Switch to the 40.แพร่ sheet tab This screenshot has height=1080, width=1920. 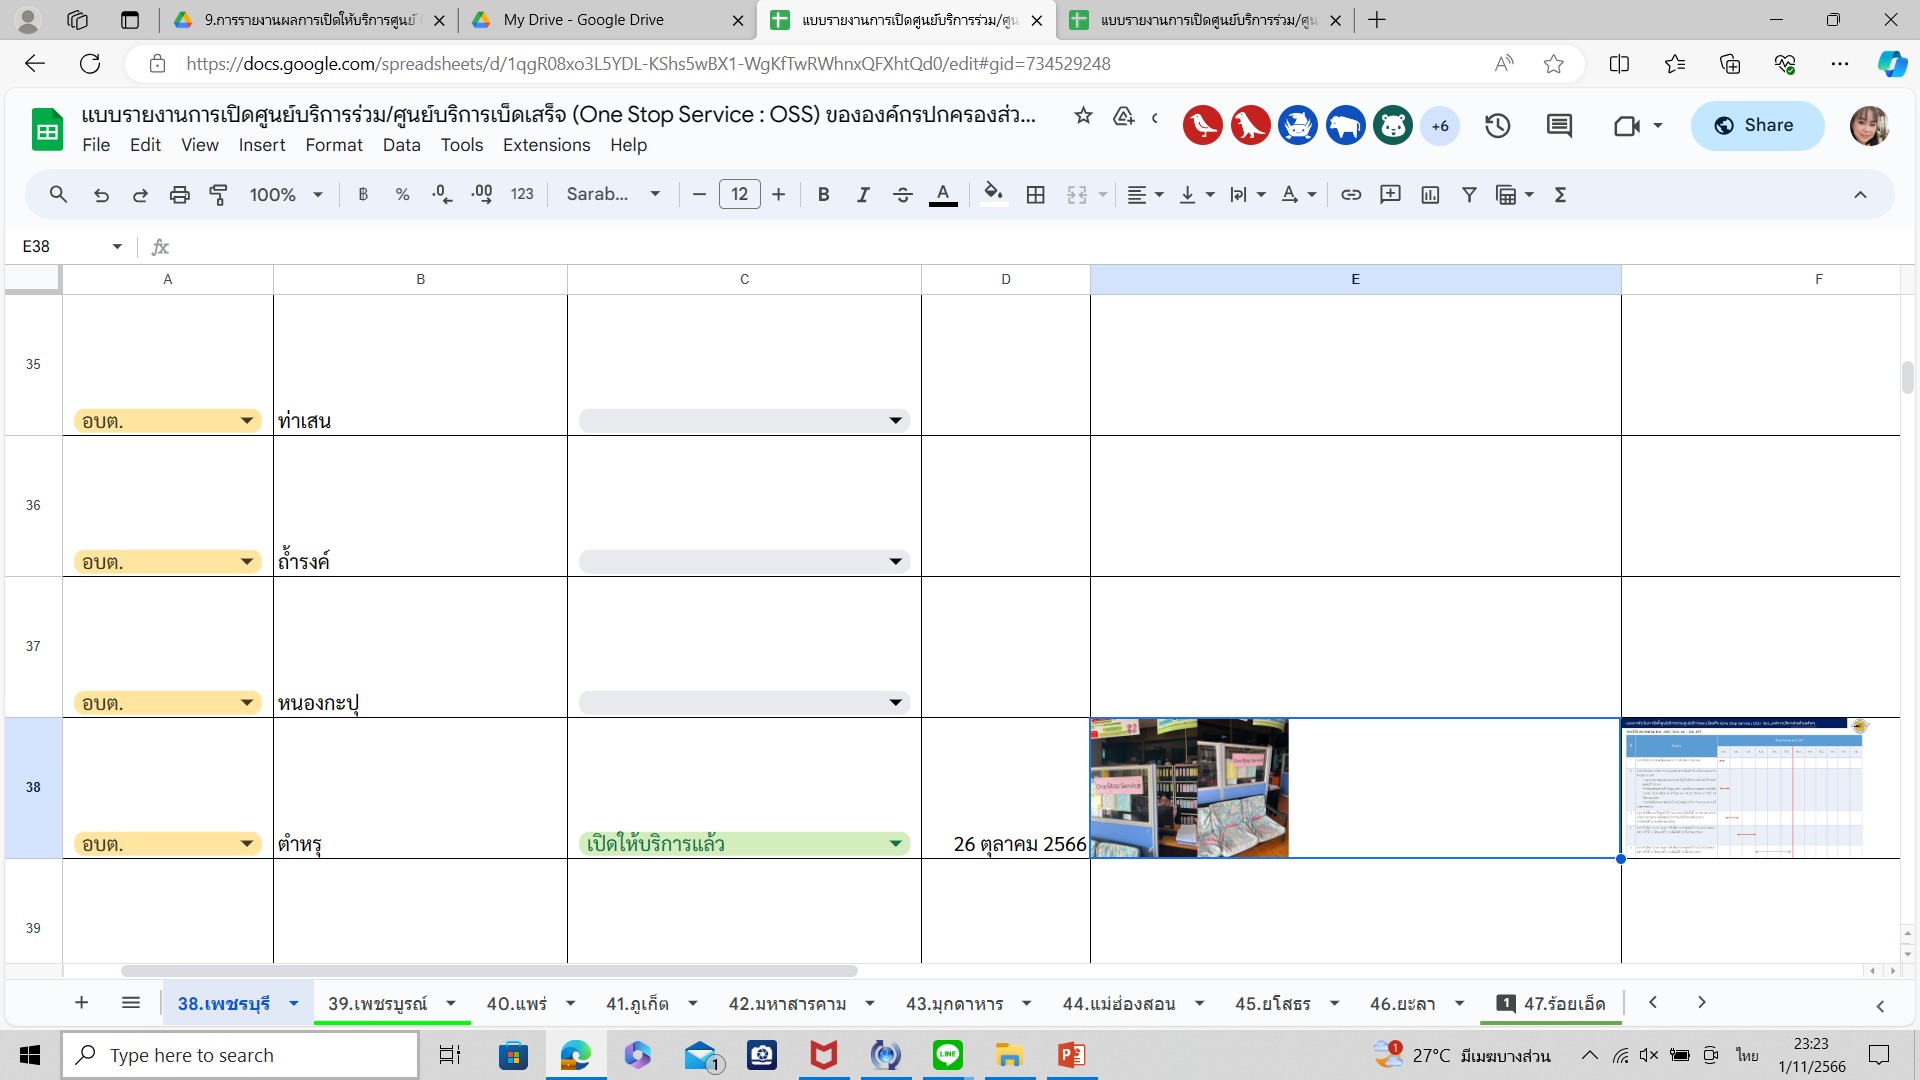point(516,1003)
